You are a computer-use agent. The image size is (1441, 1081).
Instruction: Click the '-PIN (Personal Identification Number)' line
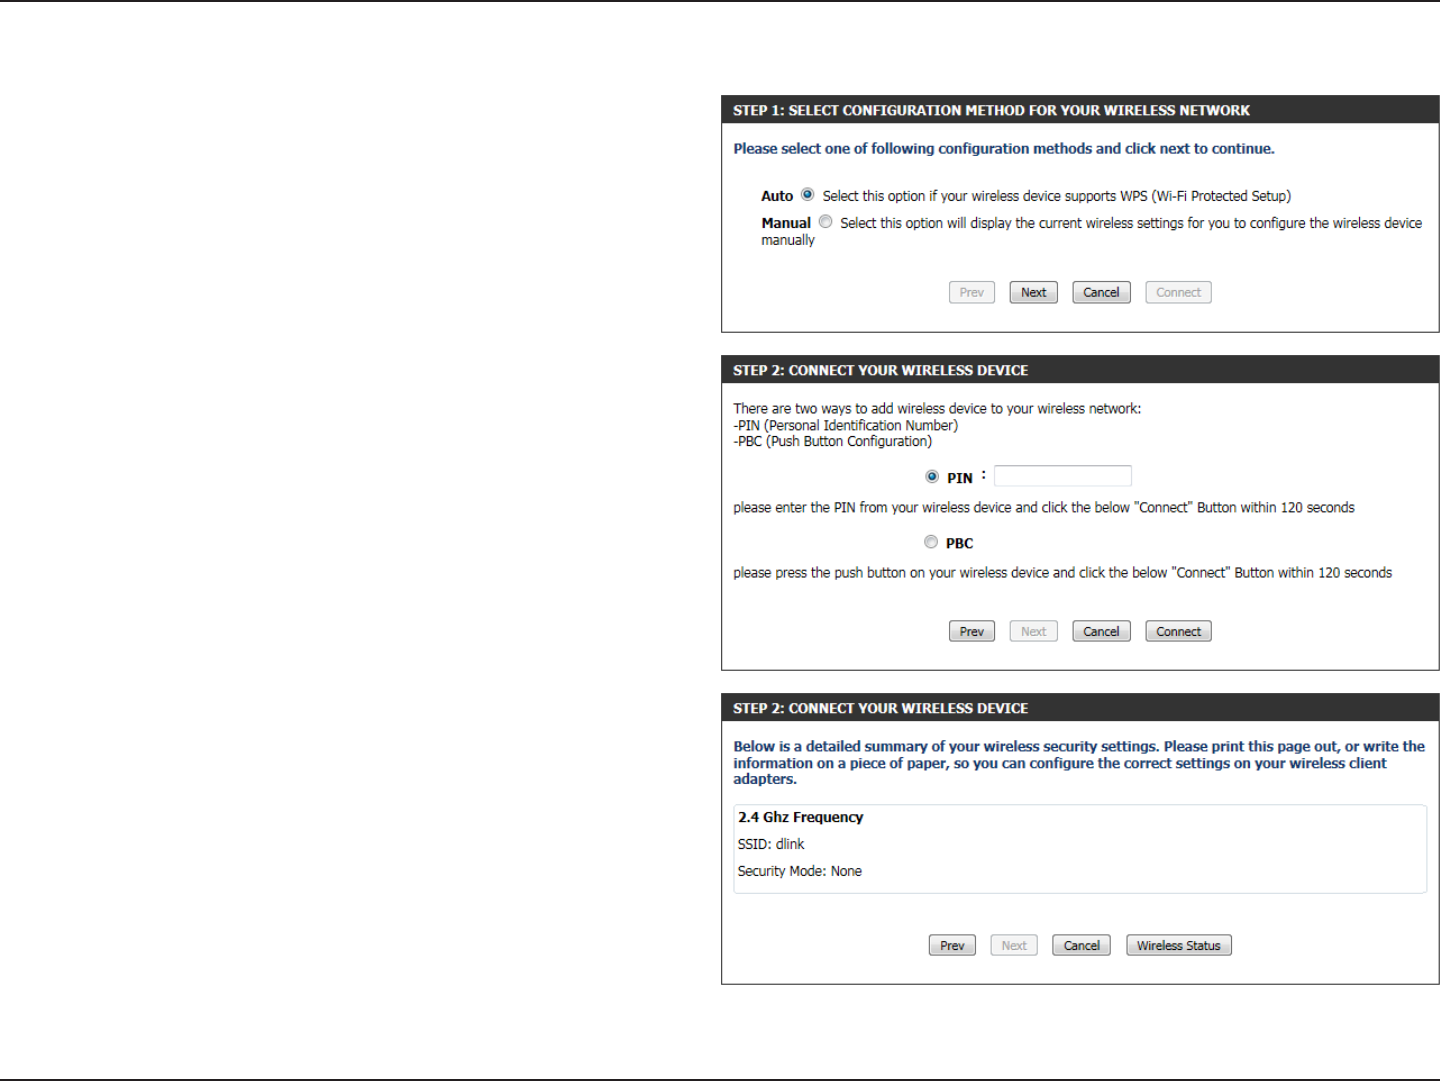click(x=846, y=426)
